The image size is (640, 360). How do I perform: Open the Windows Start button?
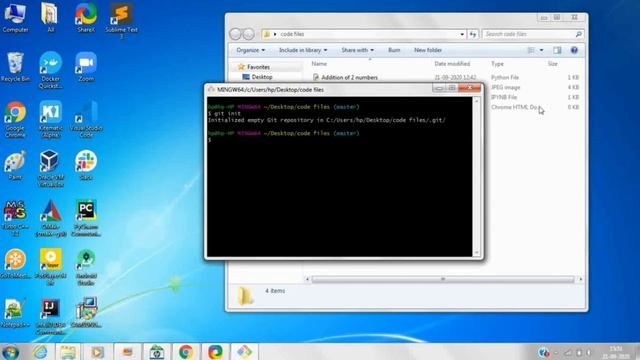point(10,352)
